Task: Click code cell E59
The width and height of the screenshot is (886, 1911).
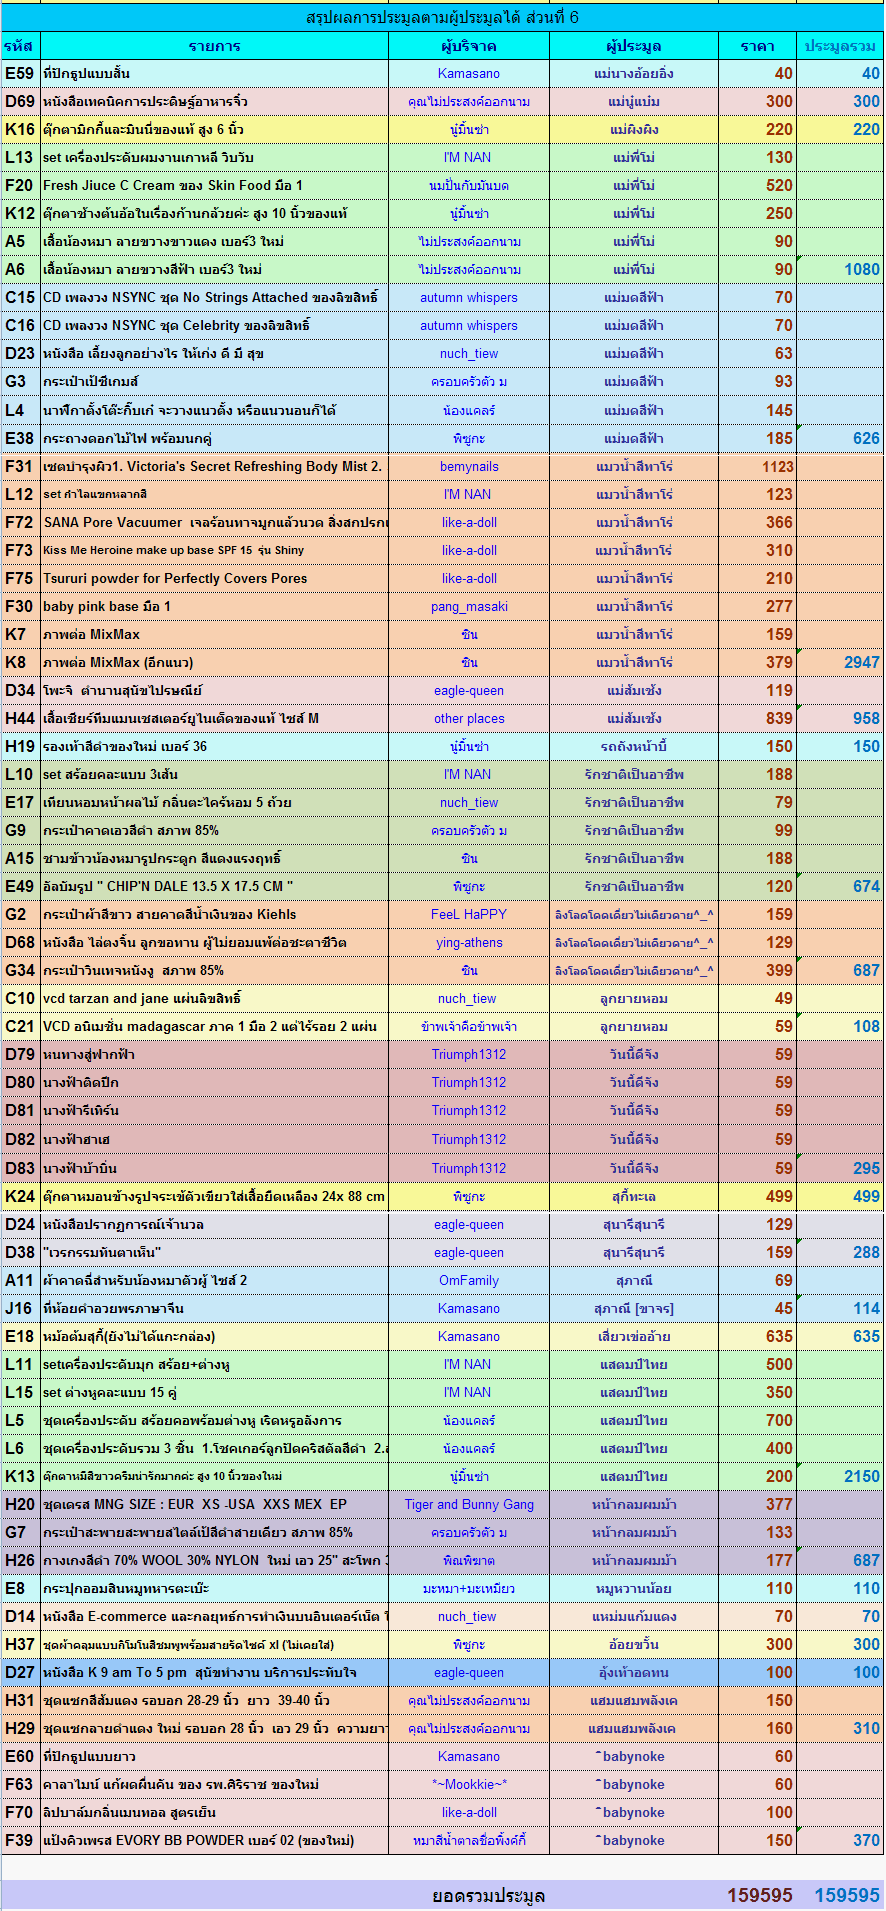Action: click(x=20, y=73)
